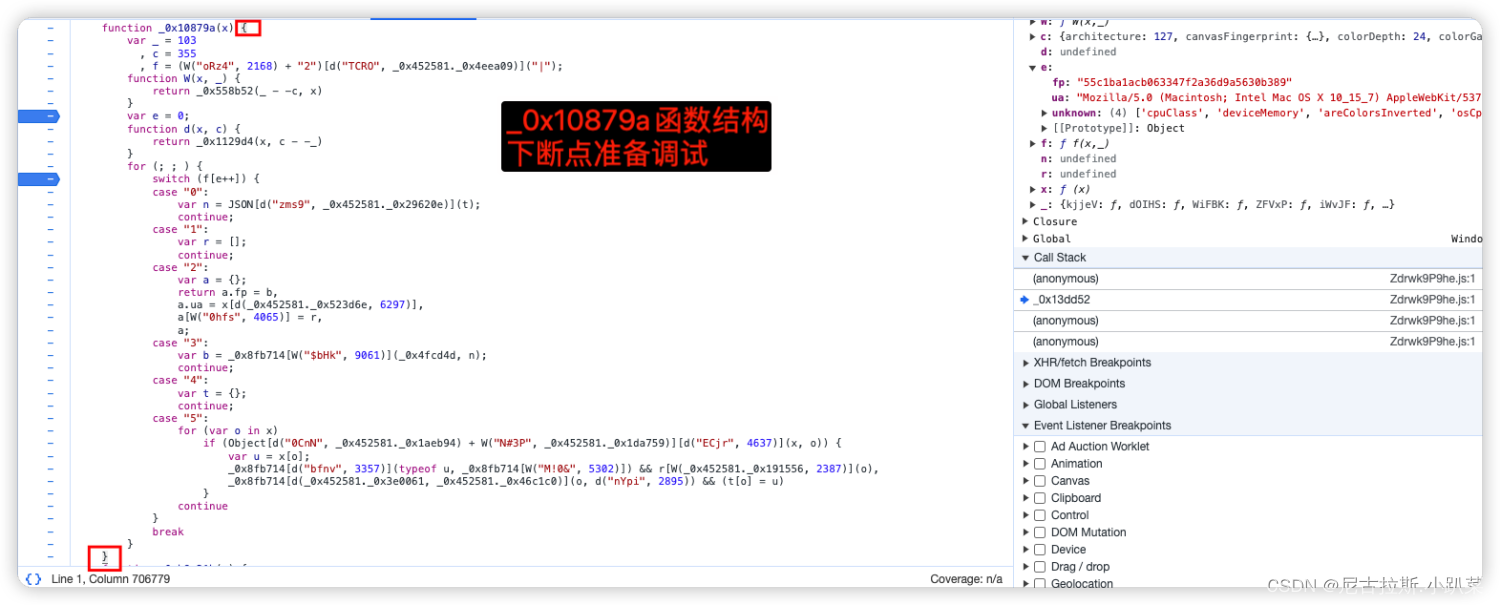Click the pretty-print braces icon in the status bar
This screenshot has width=1500, height=605.
(x=31, y=579)
